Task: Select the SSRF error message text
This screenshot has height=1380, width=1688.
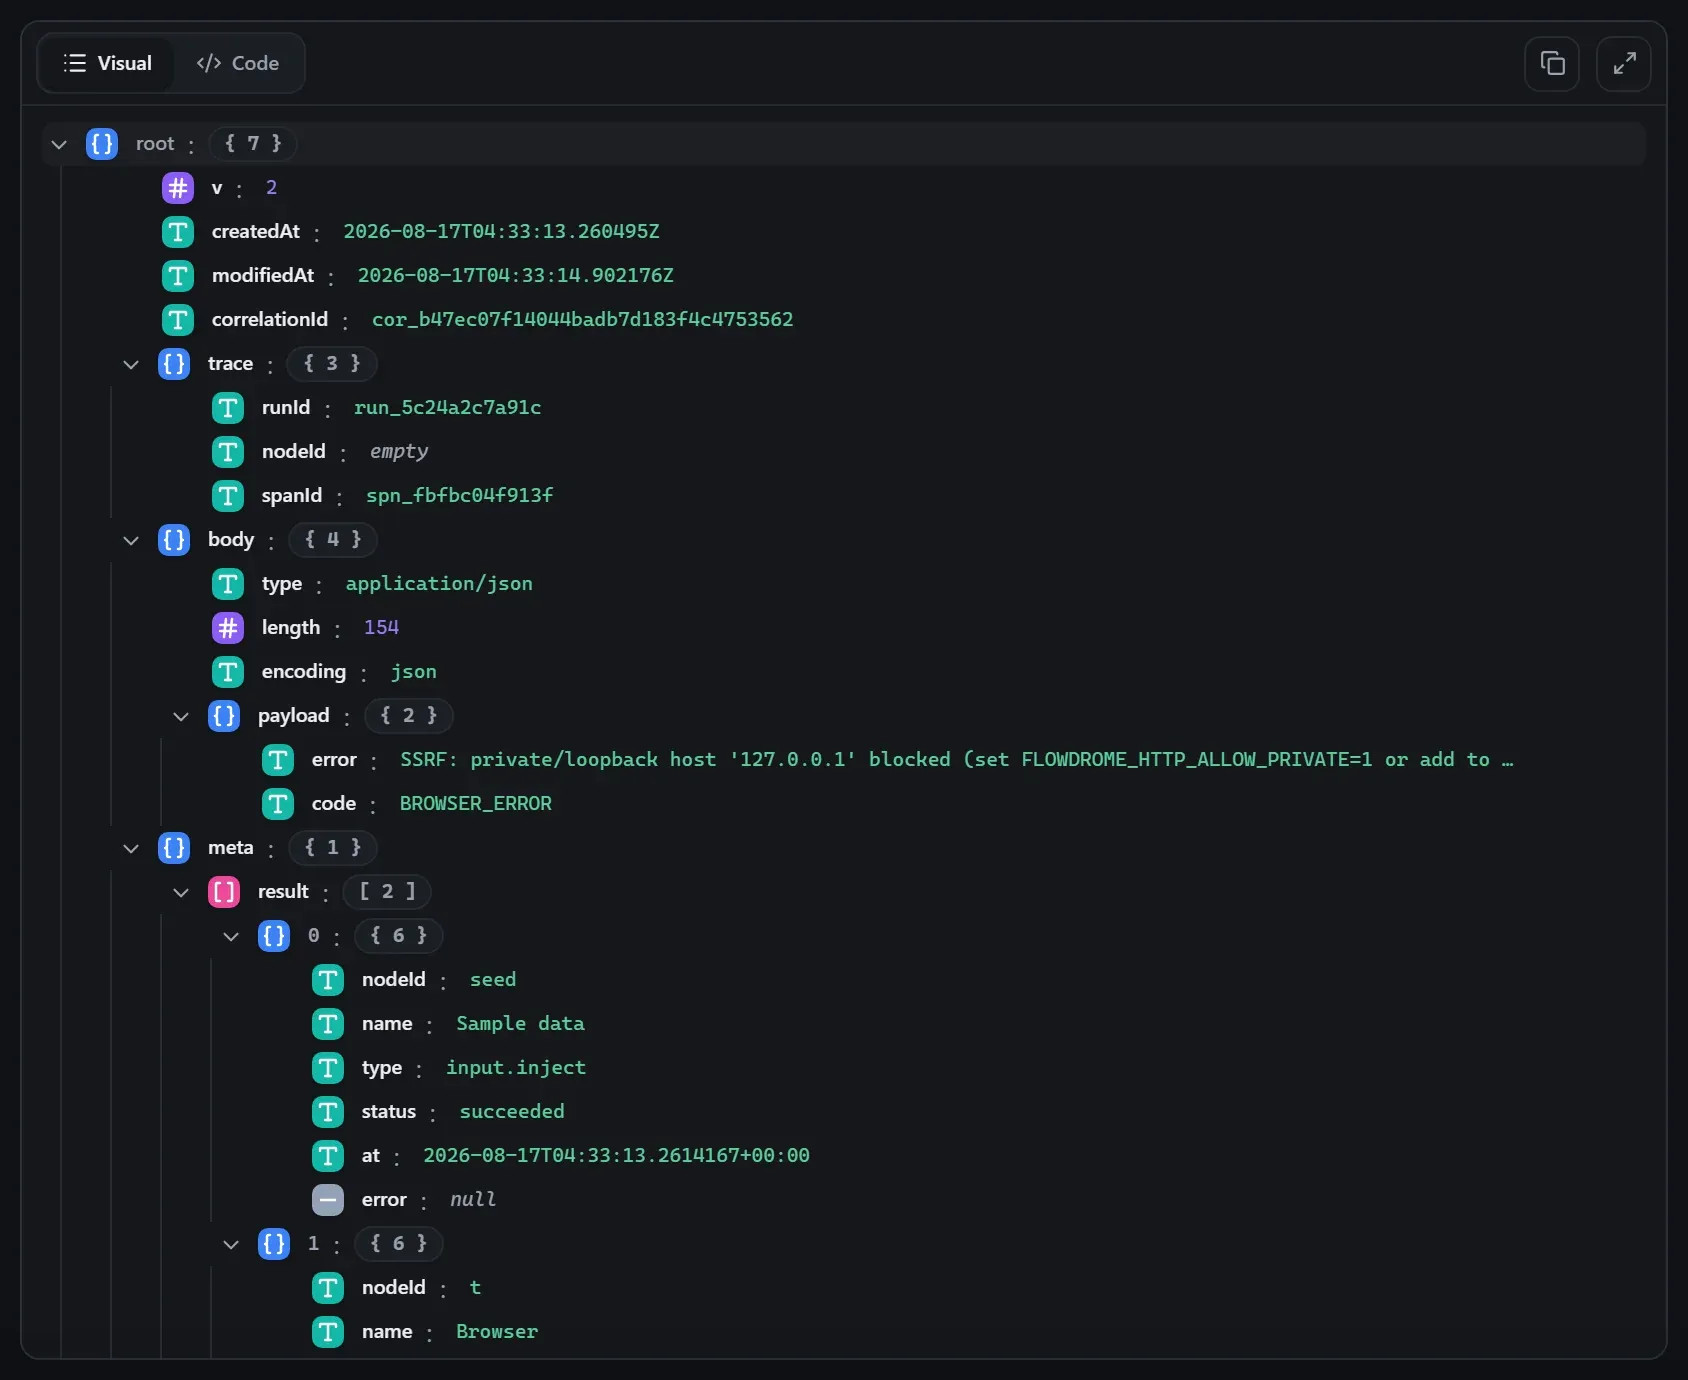Action: tap(957, 760)
